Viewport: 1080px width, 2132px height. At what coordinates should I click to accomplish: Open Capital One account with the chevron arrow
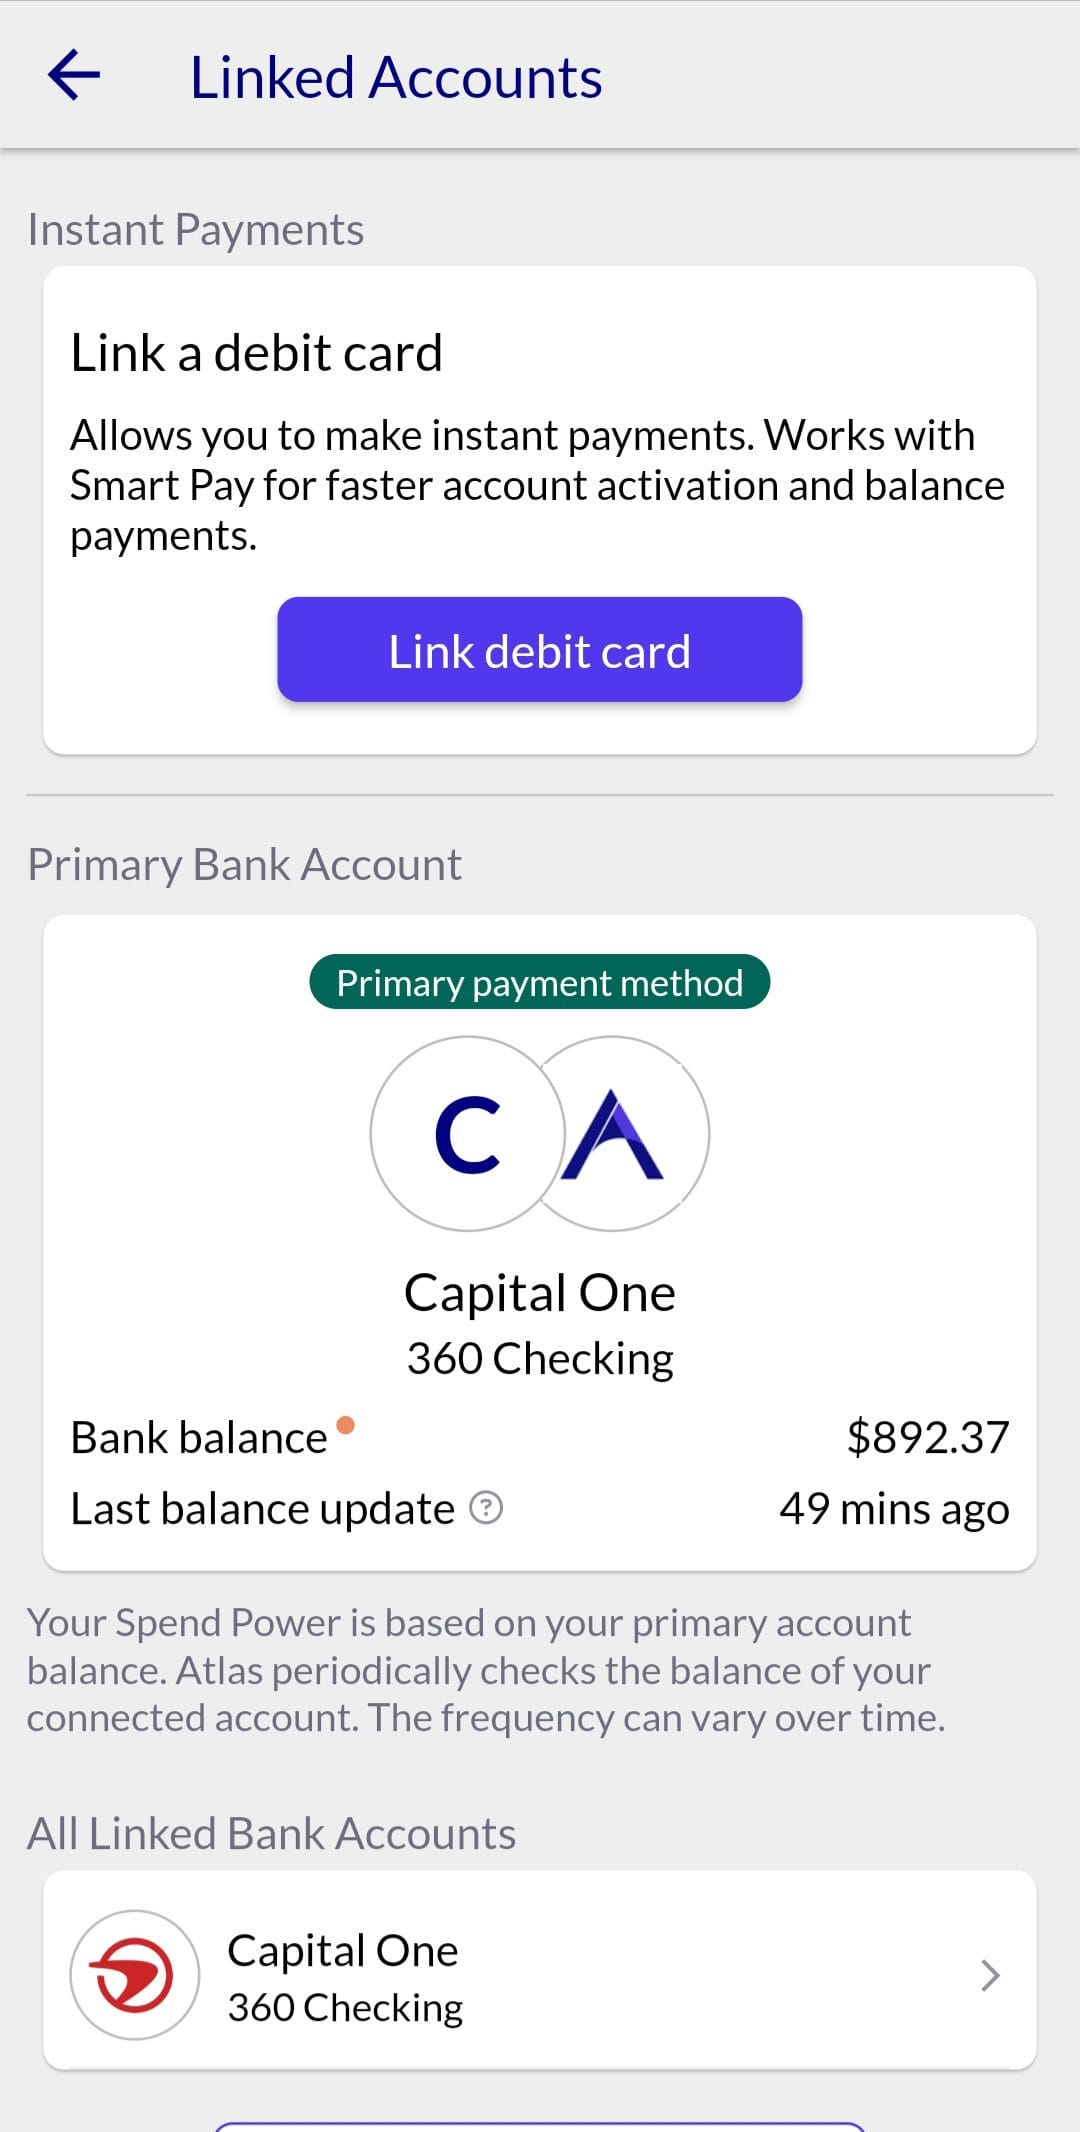[x=990, y=1975]
